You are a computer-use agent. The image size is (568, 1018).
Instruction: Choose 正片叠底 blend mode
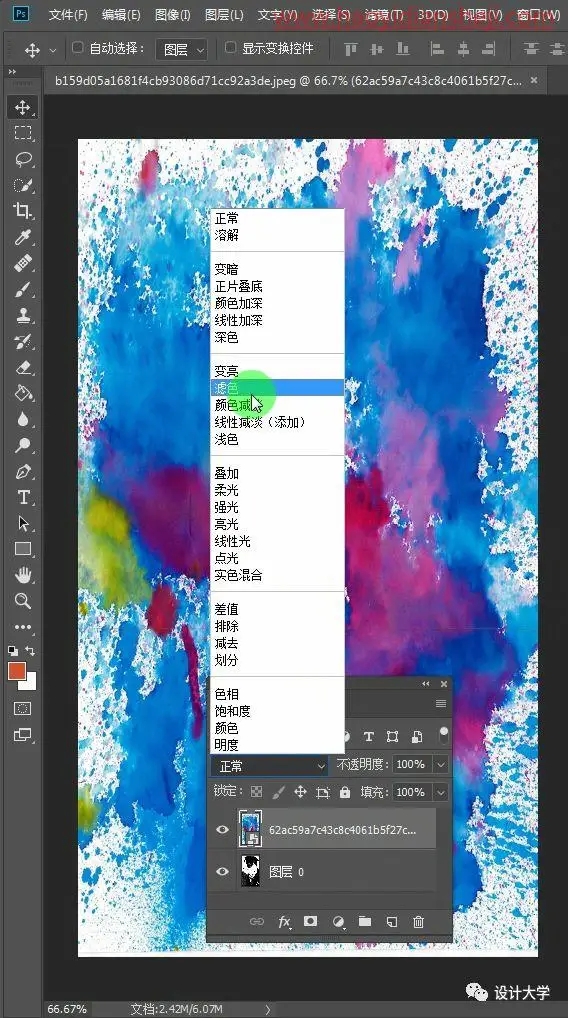coord(238,286)
